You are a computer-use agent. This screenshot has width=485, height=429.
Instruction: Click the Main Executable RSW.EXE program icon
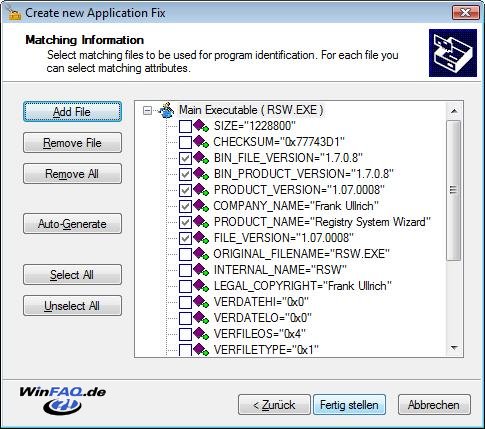pyautogui.click(x=167, y=110)
